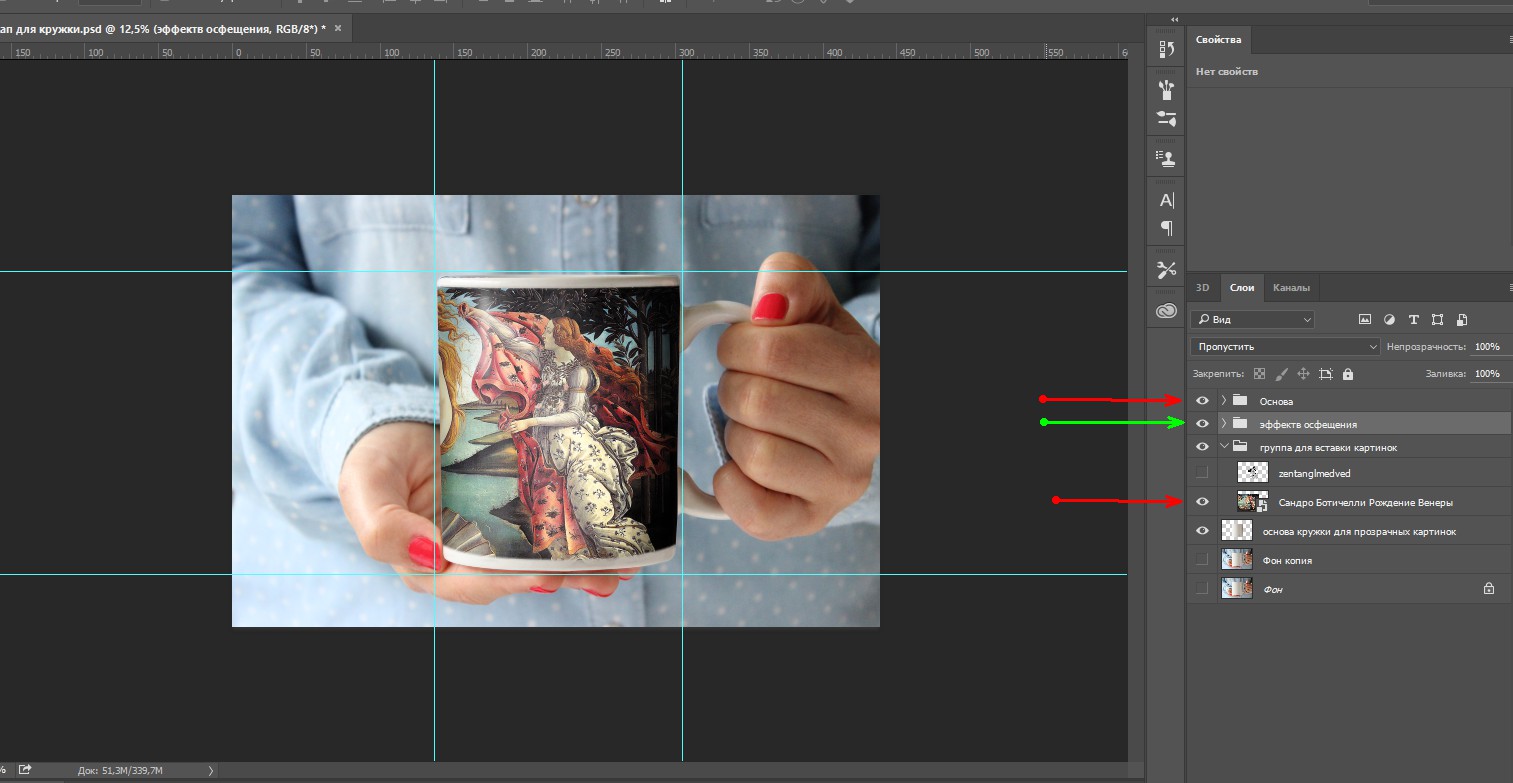Switch to the Каналы tab
This screenshot has width=1513, height=783.
click(1291, 288)
